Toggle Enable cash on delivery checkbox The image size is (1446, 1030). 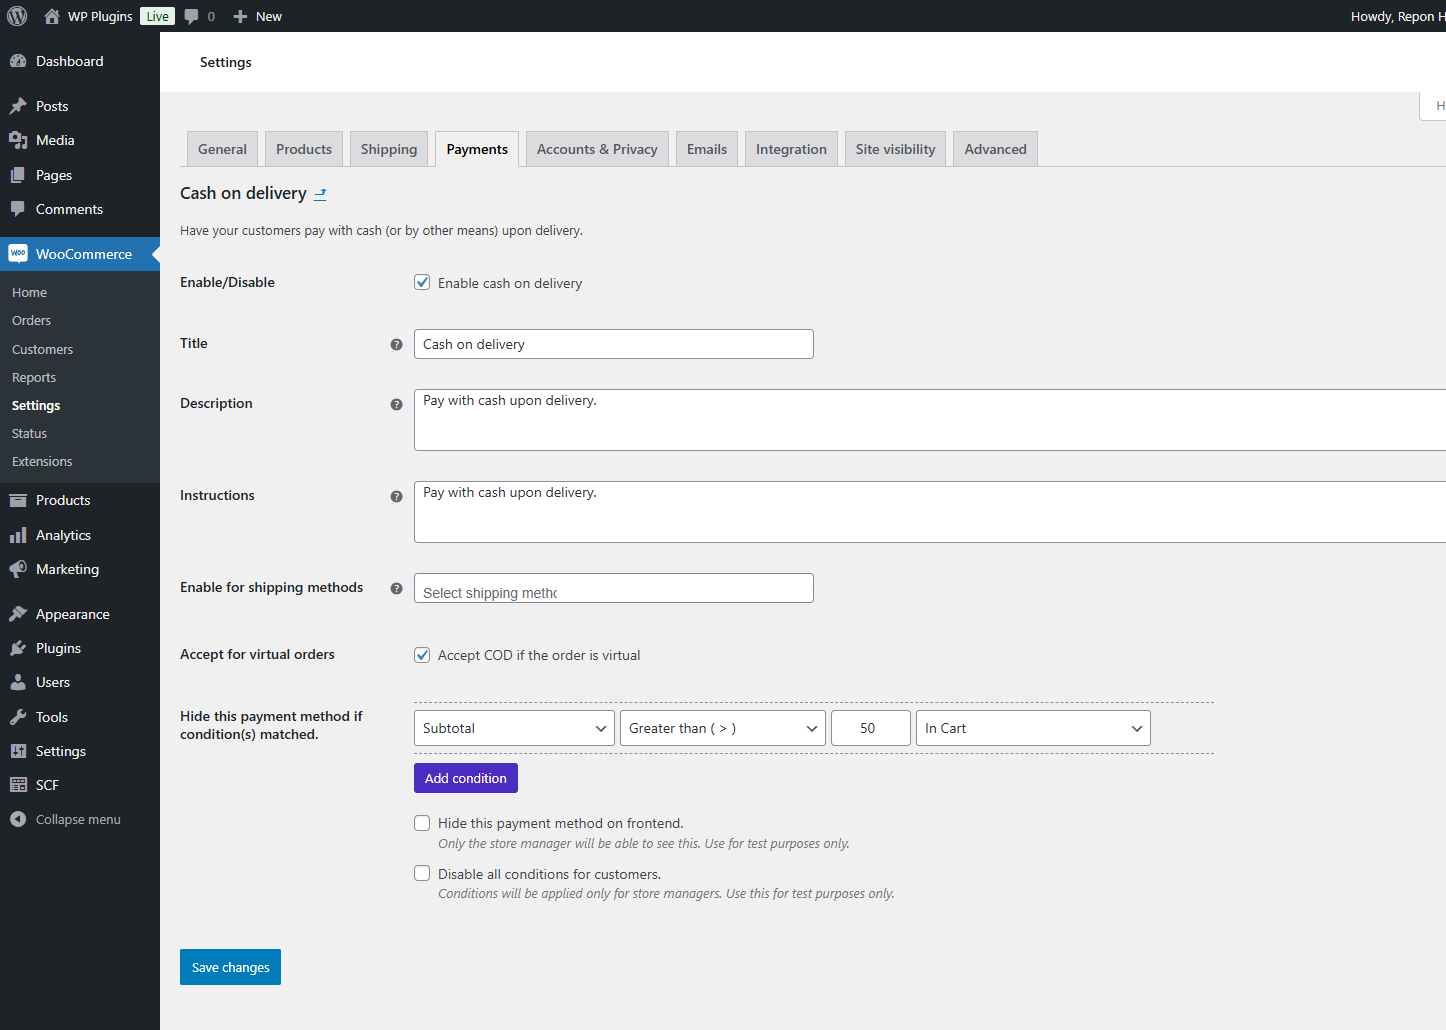[x=422, y=282]
